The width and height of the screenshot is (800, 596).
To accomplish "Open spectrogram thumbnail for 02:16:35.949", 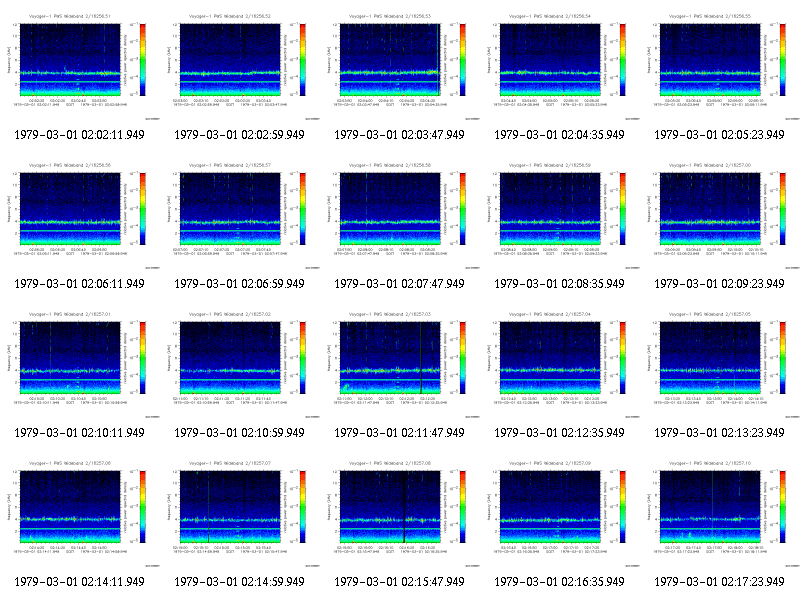I will click(560, 513).
